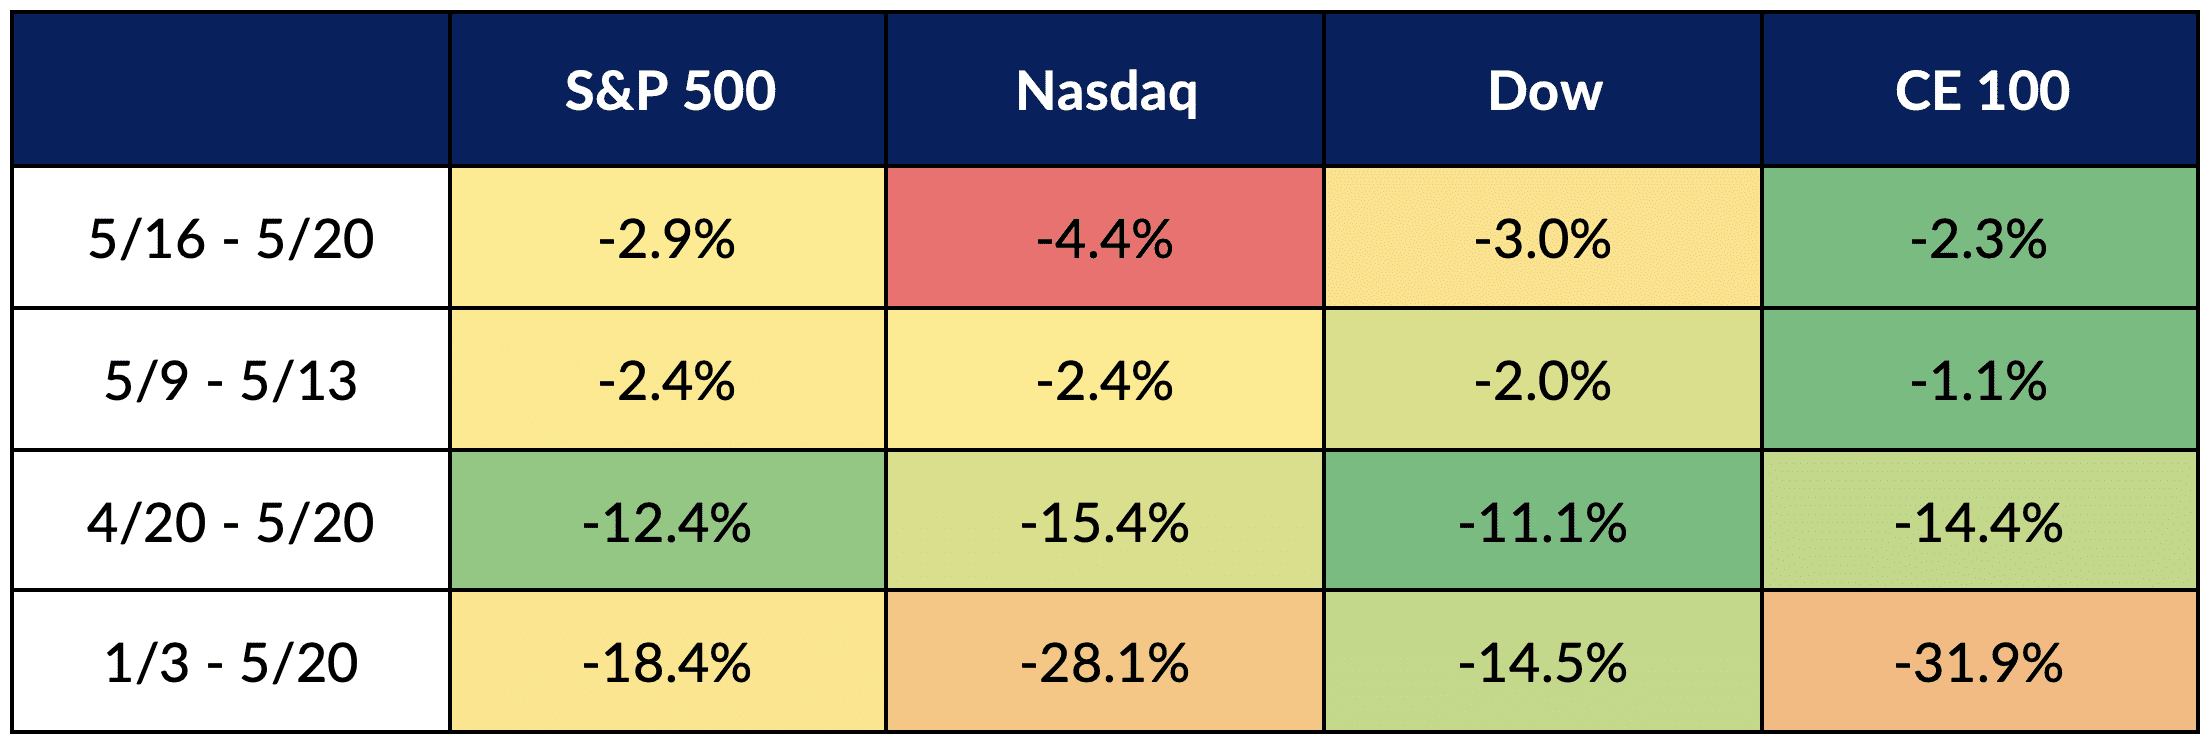Click the orange -31.9% CE 100 cell
This screenshot has width=2212, height=748.
[x=1979, y=663]
